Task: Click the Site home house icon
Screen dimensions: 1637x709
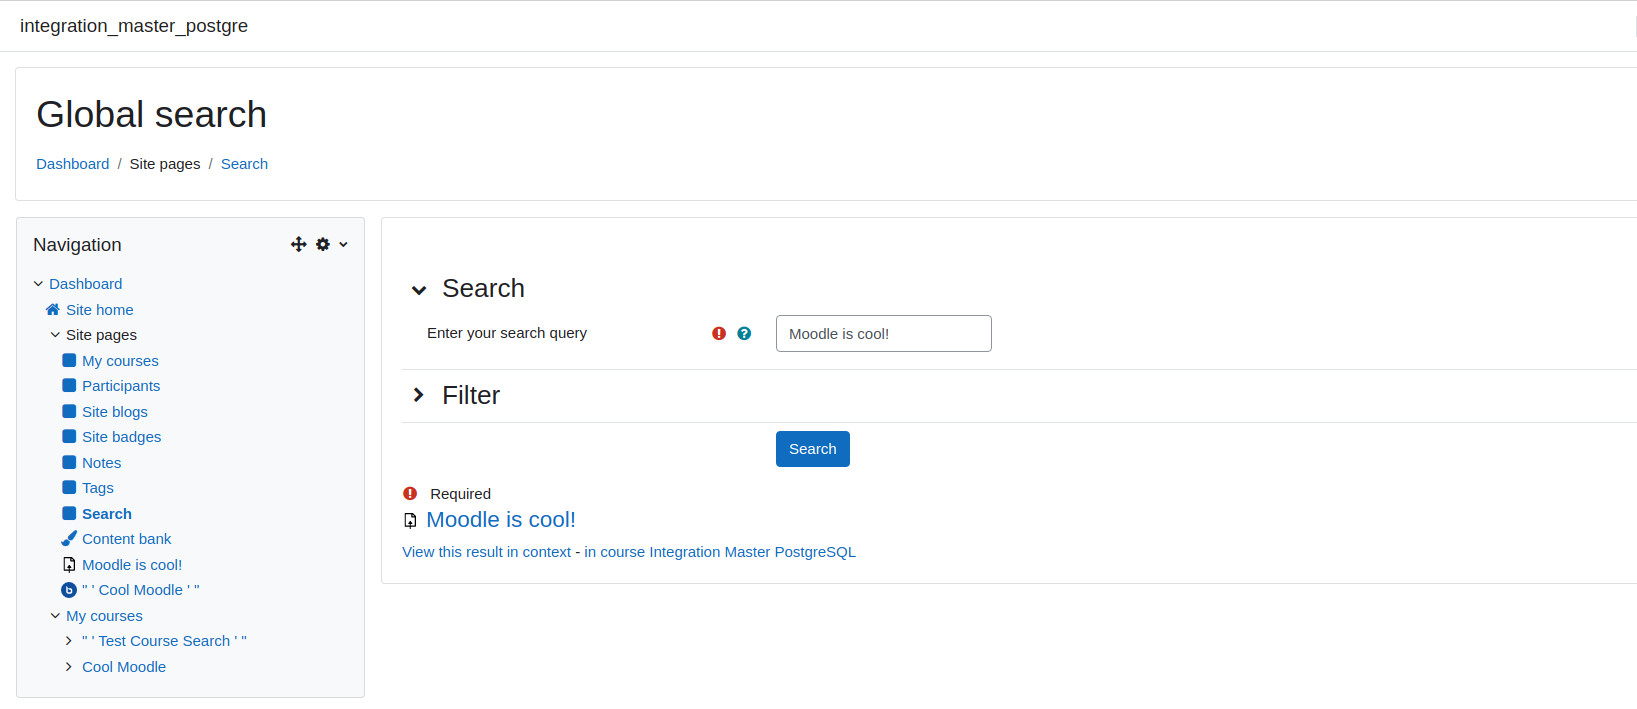Action: click(x=53, y=309)
